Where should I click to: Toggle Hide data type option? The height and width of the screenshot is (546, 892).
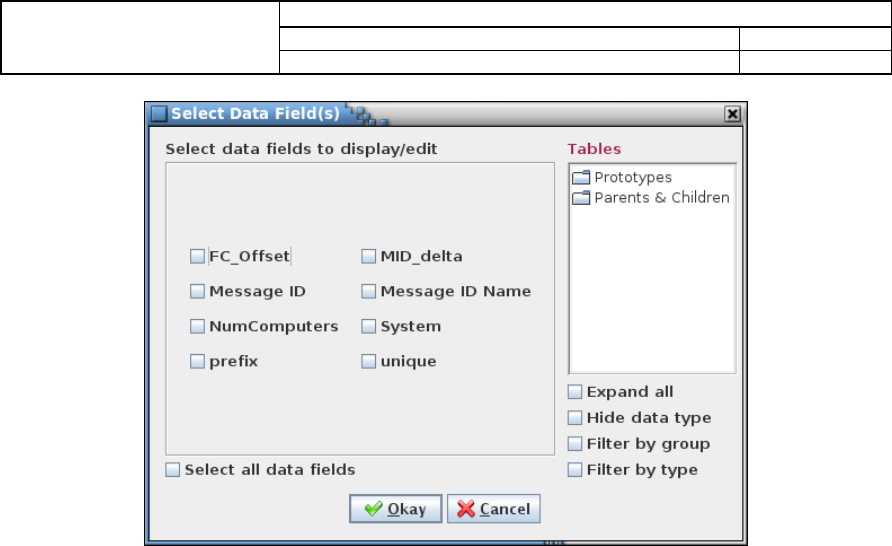click(x=575, y=418)
